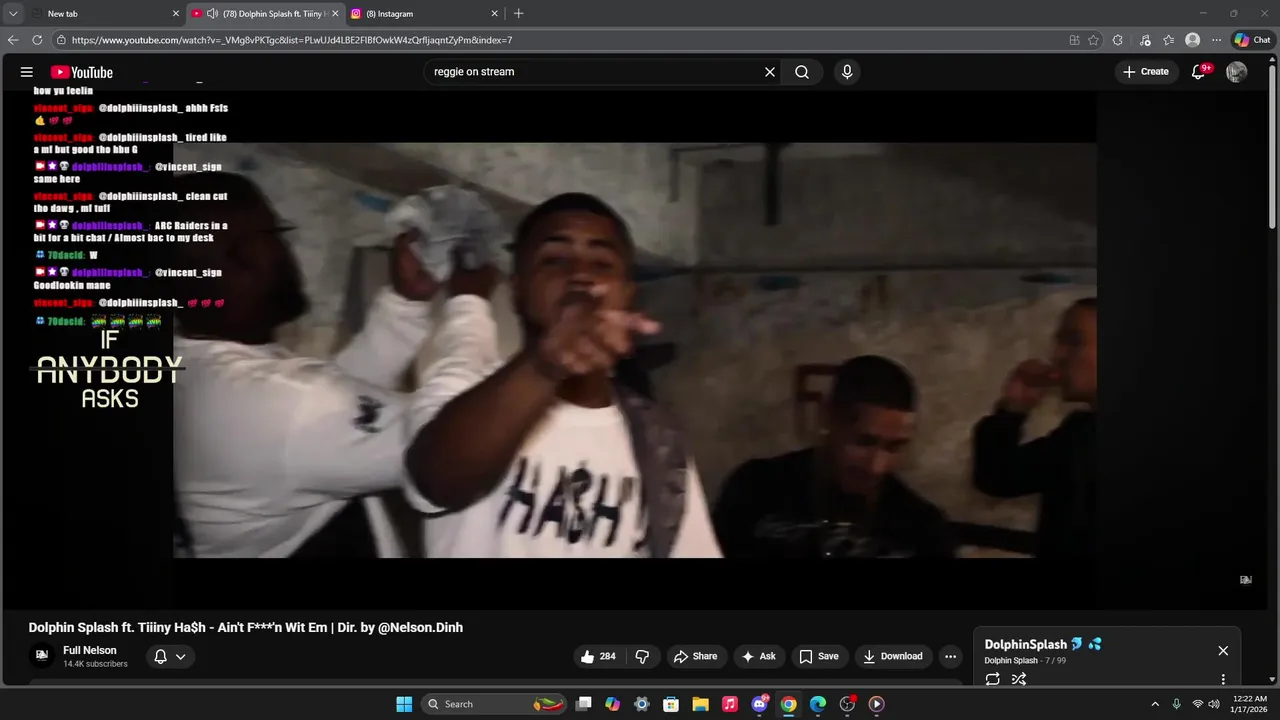Open the YouTube hamburger guide menu
Viewport: 1280px width, 720px height.
click(27, 72)
